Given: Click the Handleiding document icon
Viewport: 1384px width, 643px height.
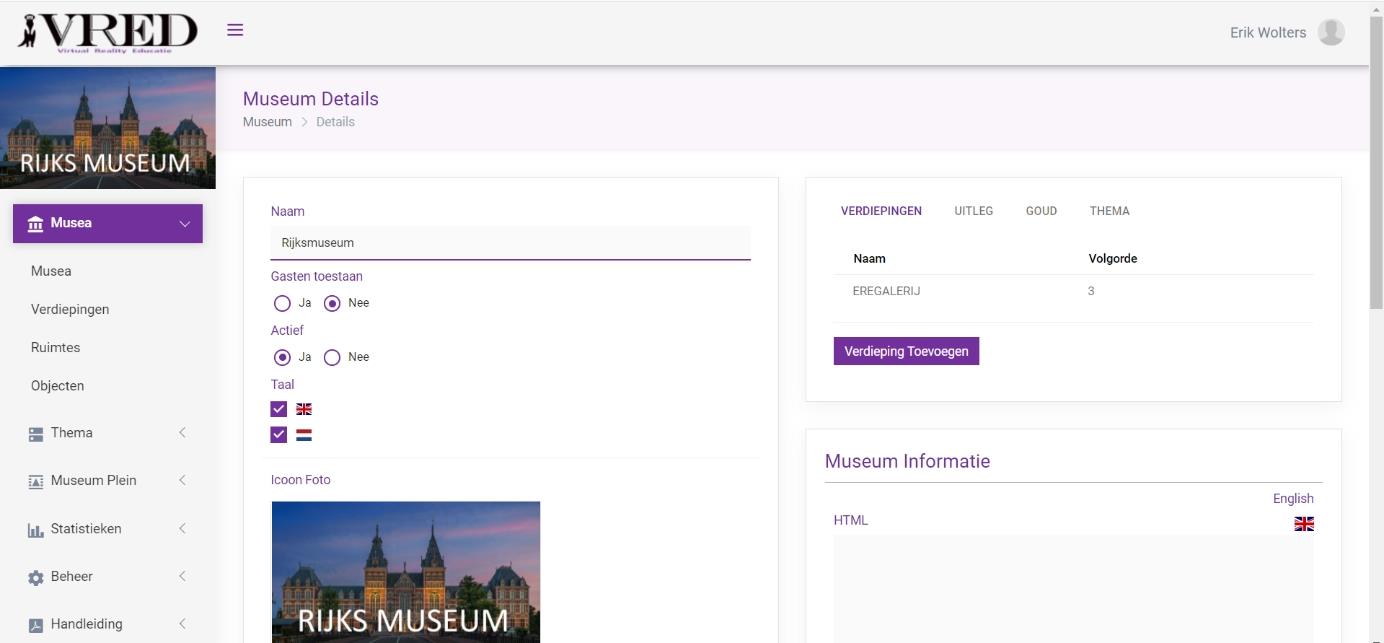Looking at the screenshot, I should click(x=36, y=625).
